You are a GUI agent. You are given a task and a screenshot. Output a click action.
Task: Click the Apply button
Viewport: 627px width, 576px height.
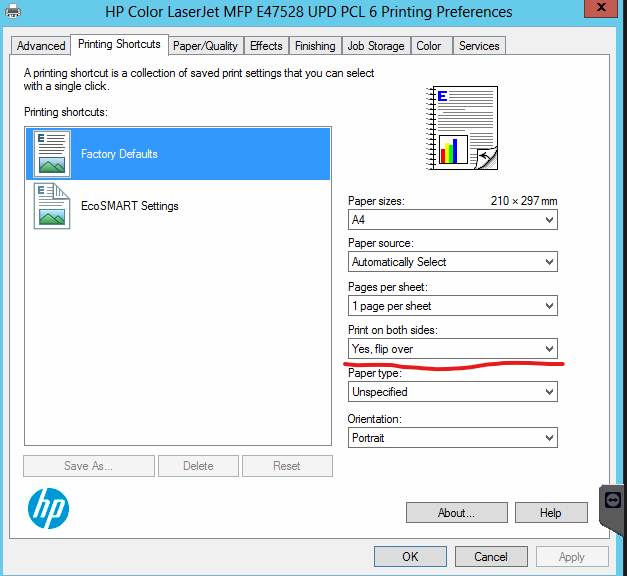[572, 557]
